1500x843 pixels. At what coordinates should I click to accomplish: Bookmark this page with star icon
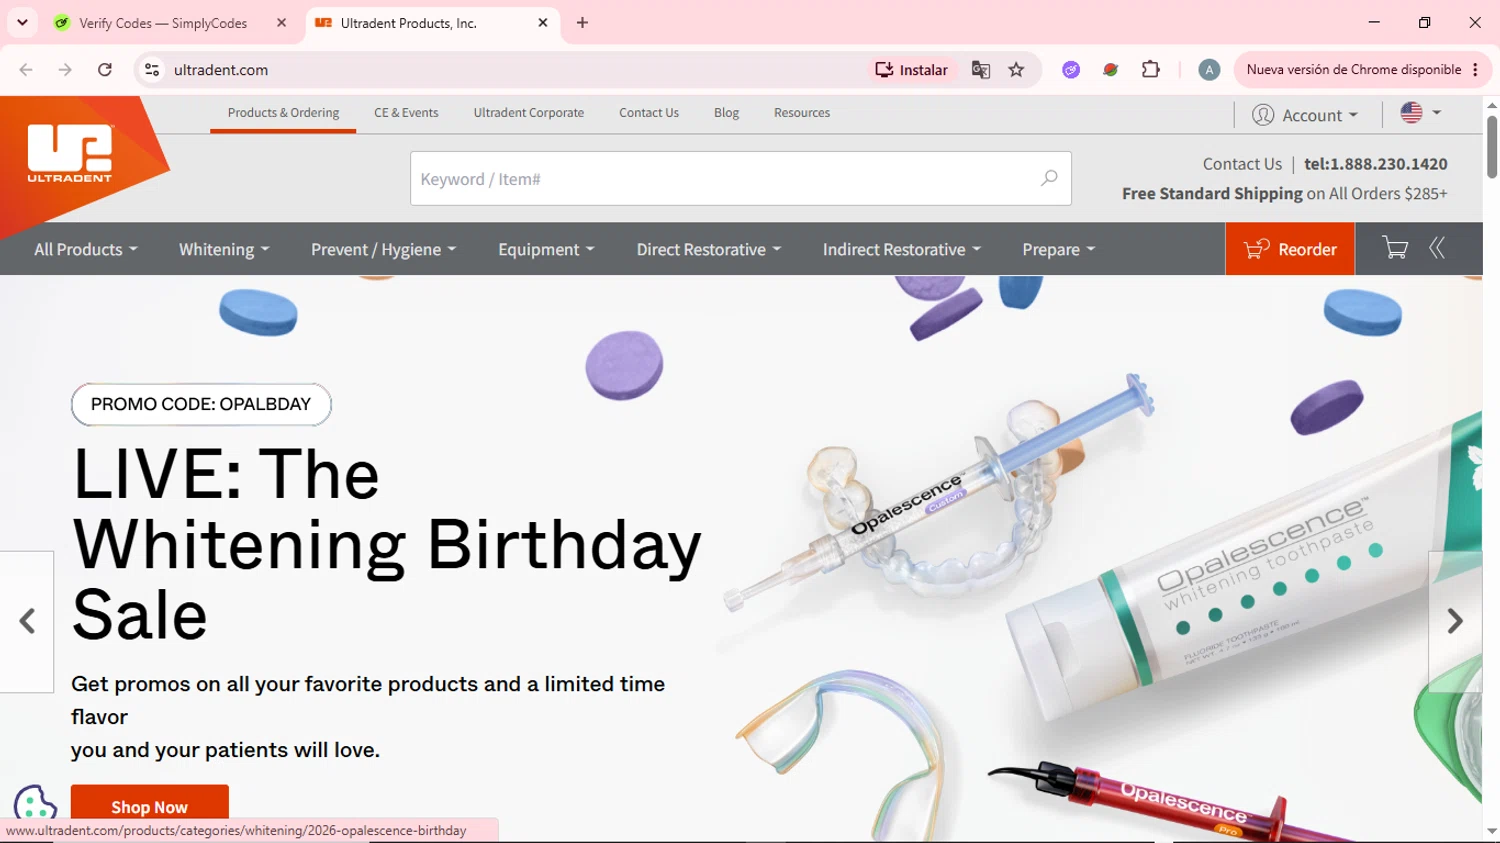tap(1016, 70)
